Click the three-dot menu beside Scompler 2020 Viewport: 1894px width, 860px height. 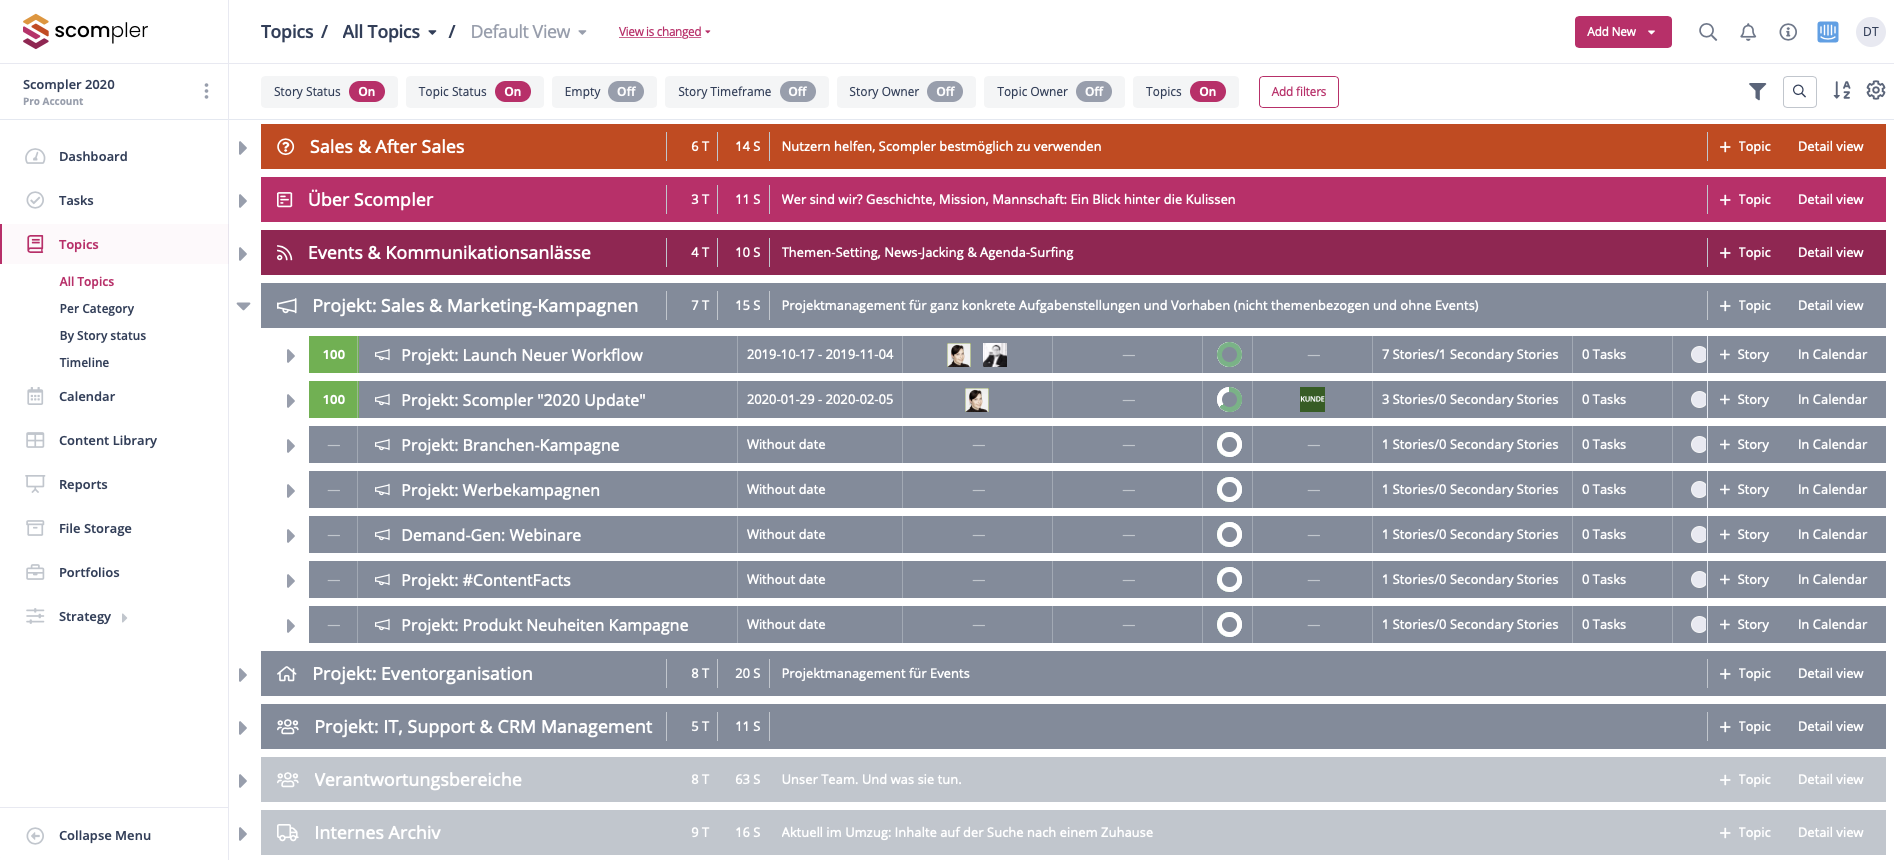(206, 91)
